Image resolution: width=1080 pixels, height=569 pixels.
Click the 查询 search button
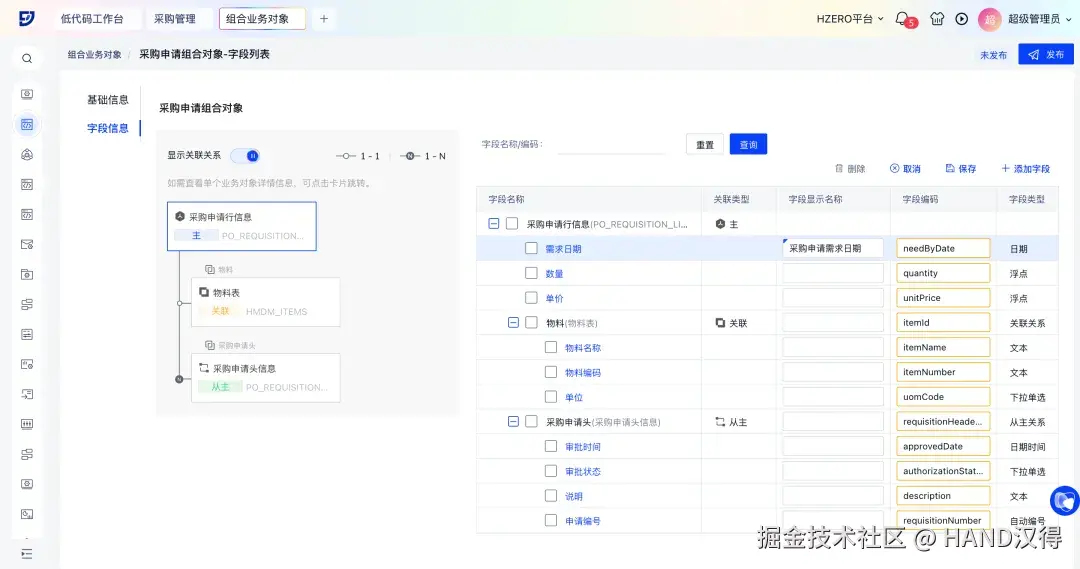click(x=748, y=145)
